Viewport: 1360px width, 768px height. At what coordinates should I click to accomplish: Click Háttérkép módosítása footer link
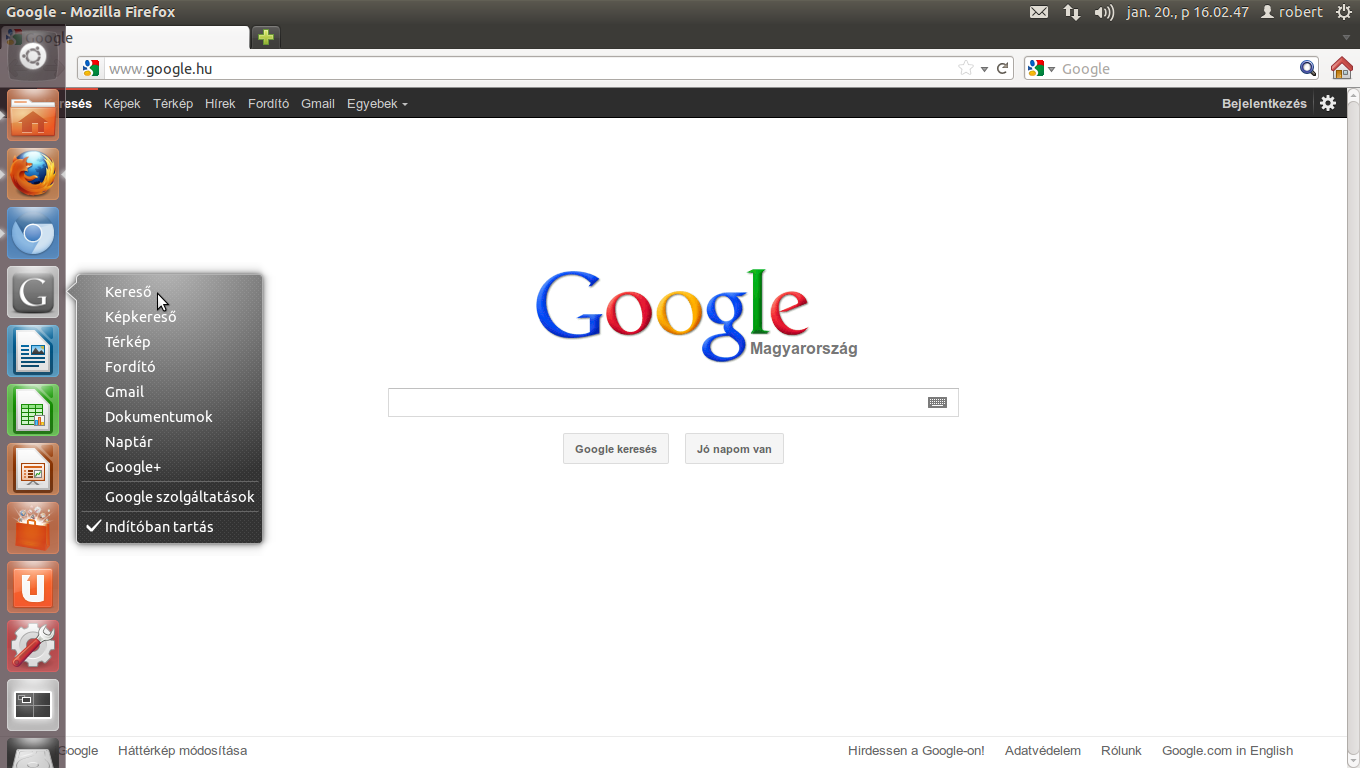(182, 751)
